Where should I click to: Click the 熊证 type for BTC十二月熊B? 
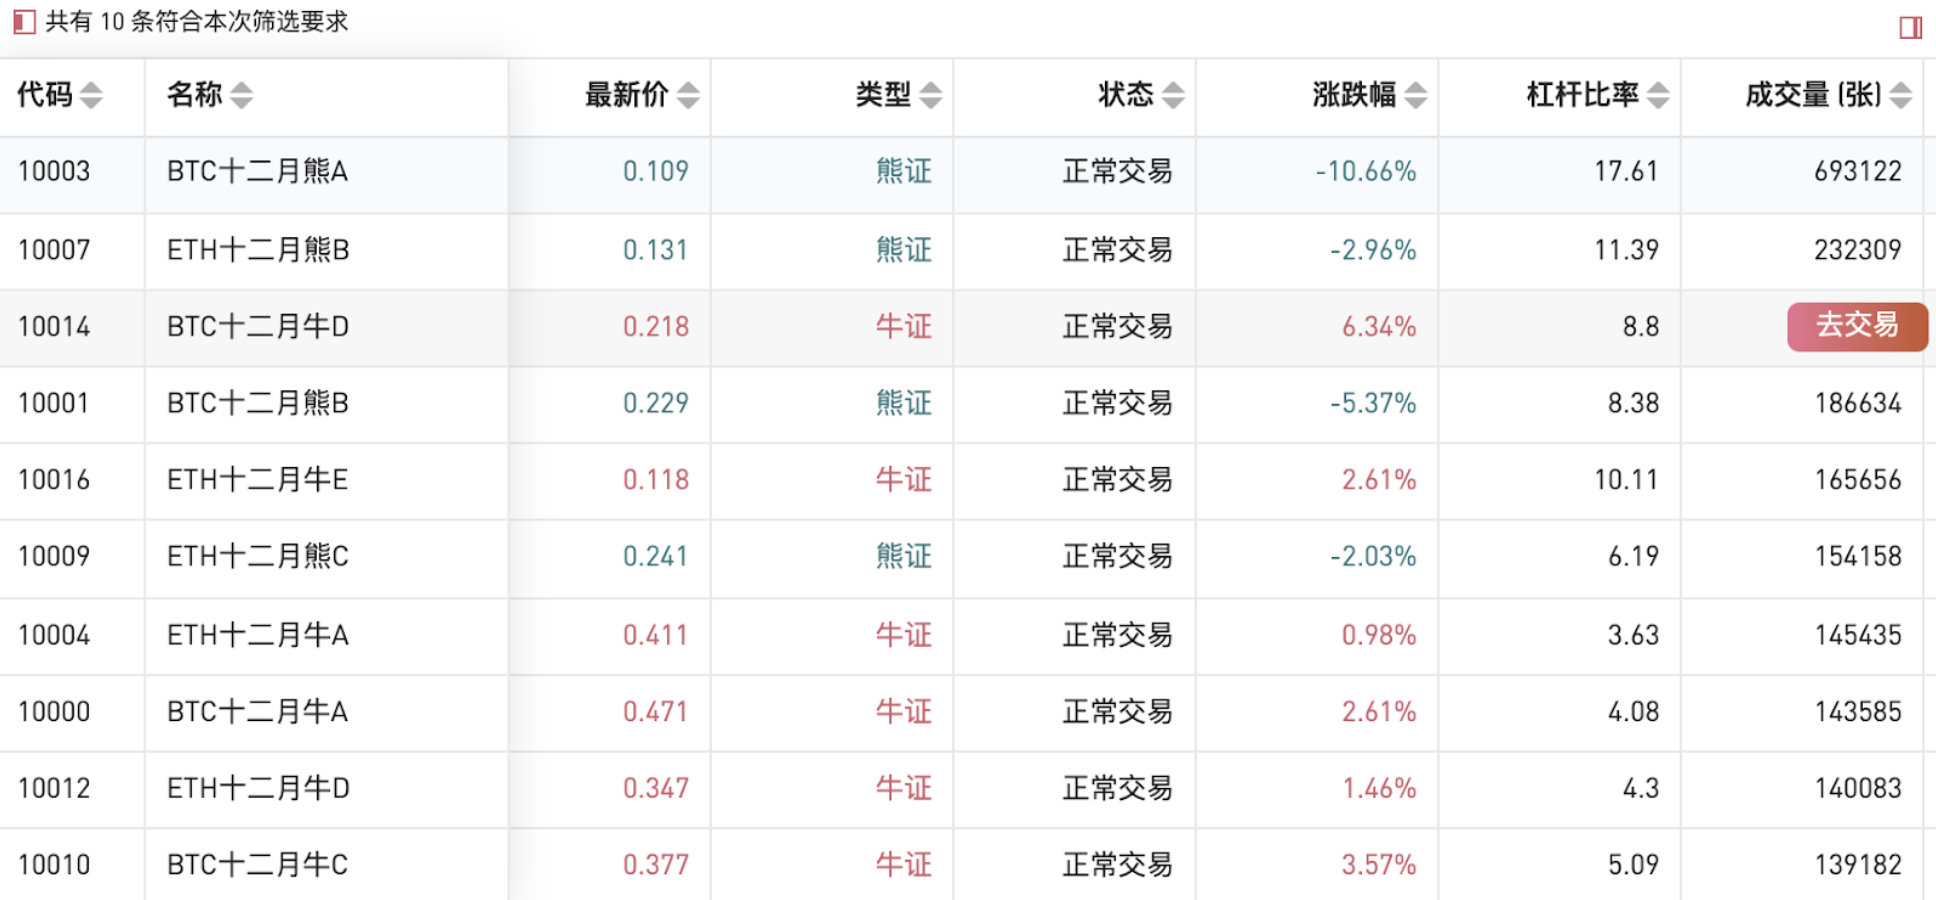click(903, 404)
